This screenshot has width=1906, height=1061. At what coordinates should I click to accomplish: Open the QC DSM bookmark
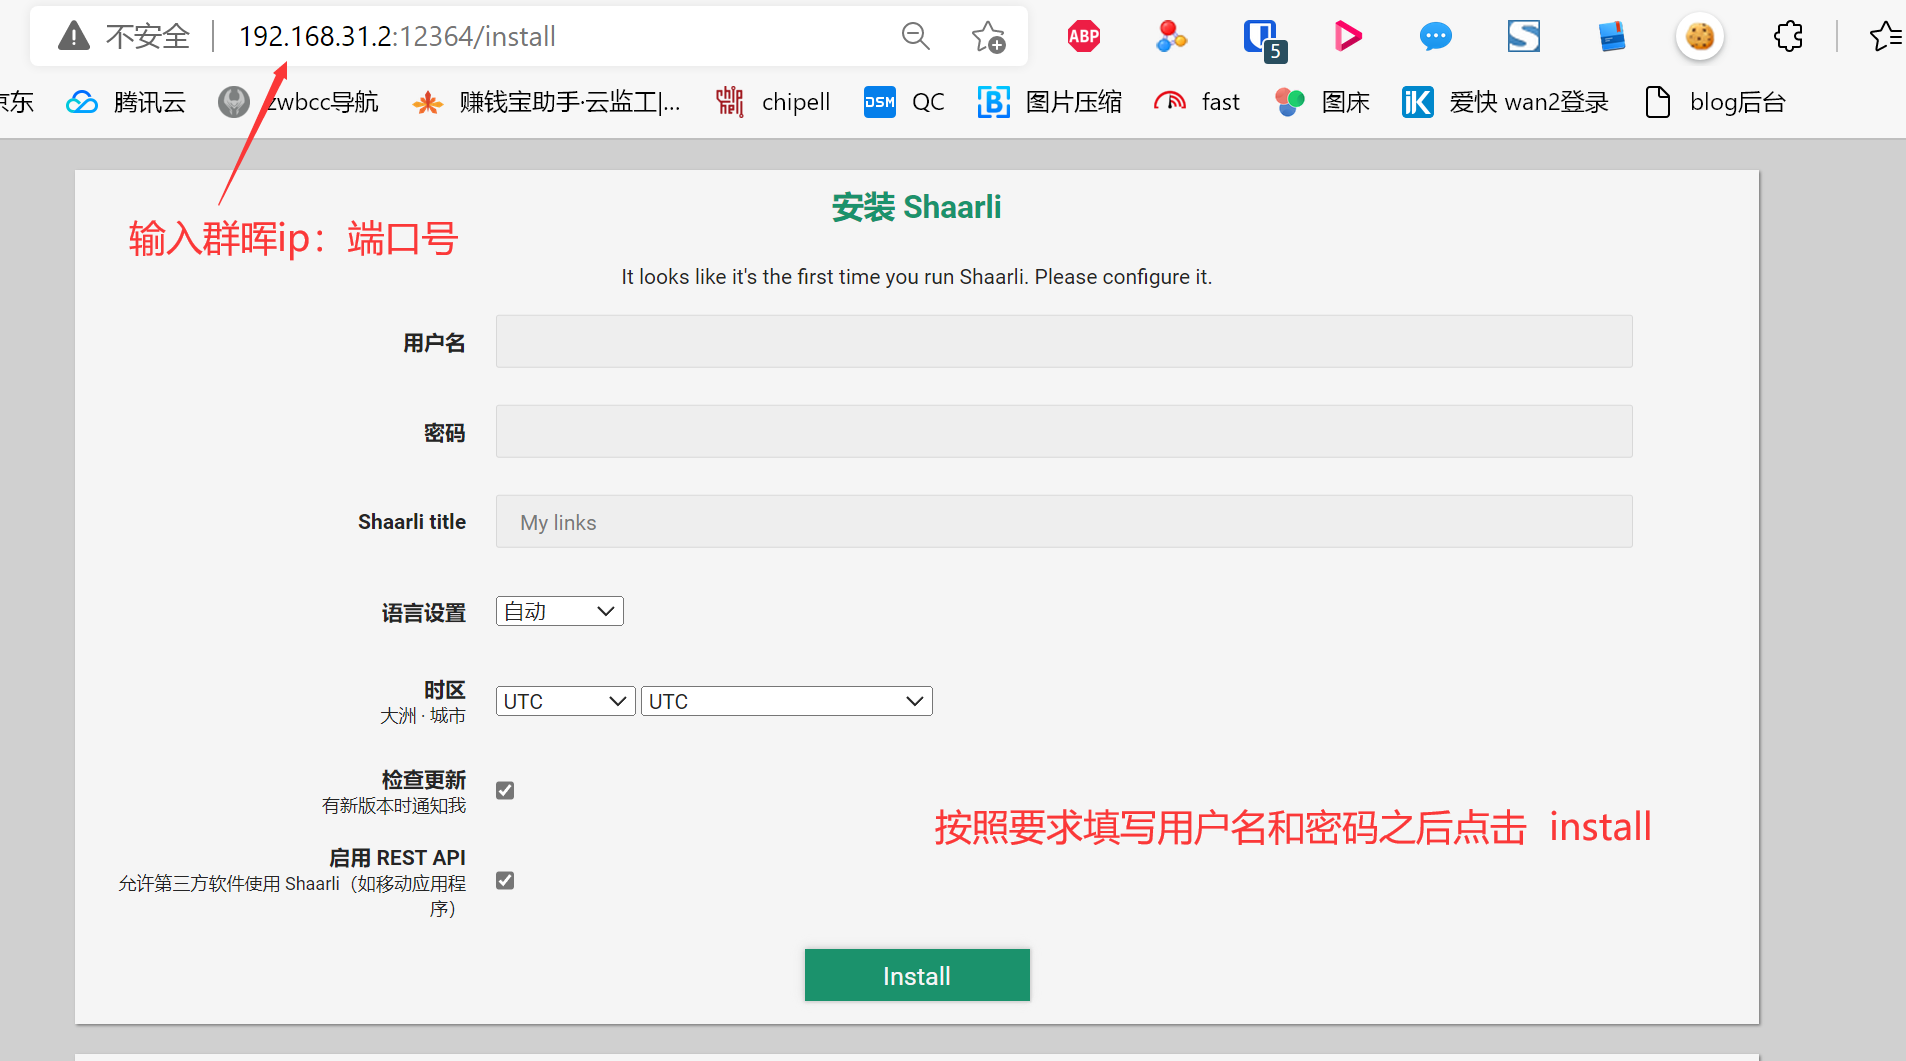(904, 102)
